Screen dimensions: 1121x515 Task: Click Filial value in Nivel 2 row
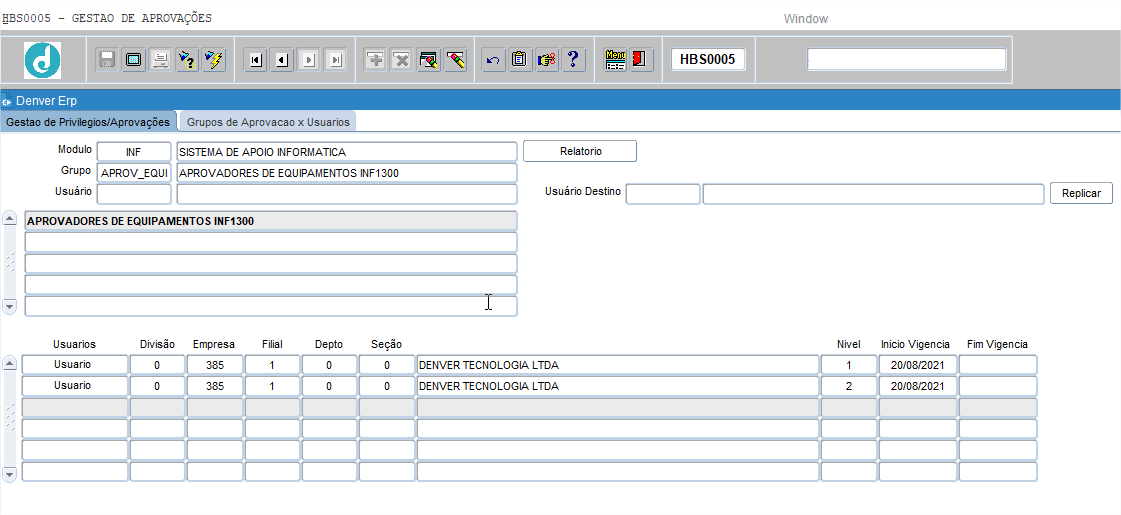[272, 386]
